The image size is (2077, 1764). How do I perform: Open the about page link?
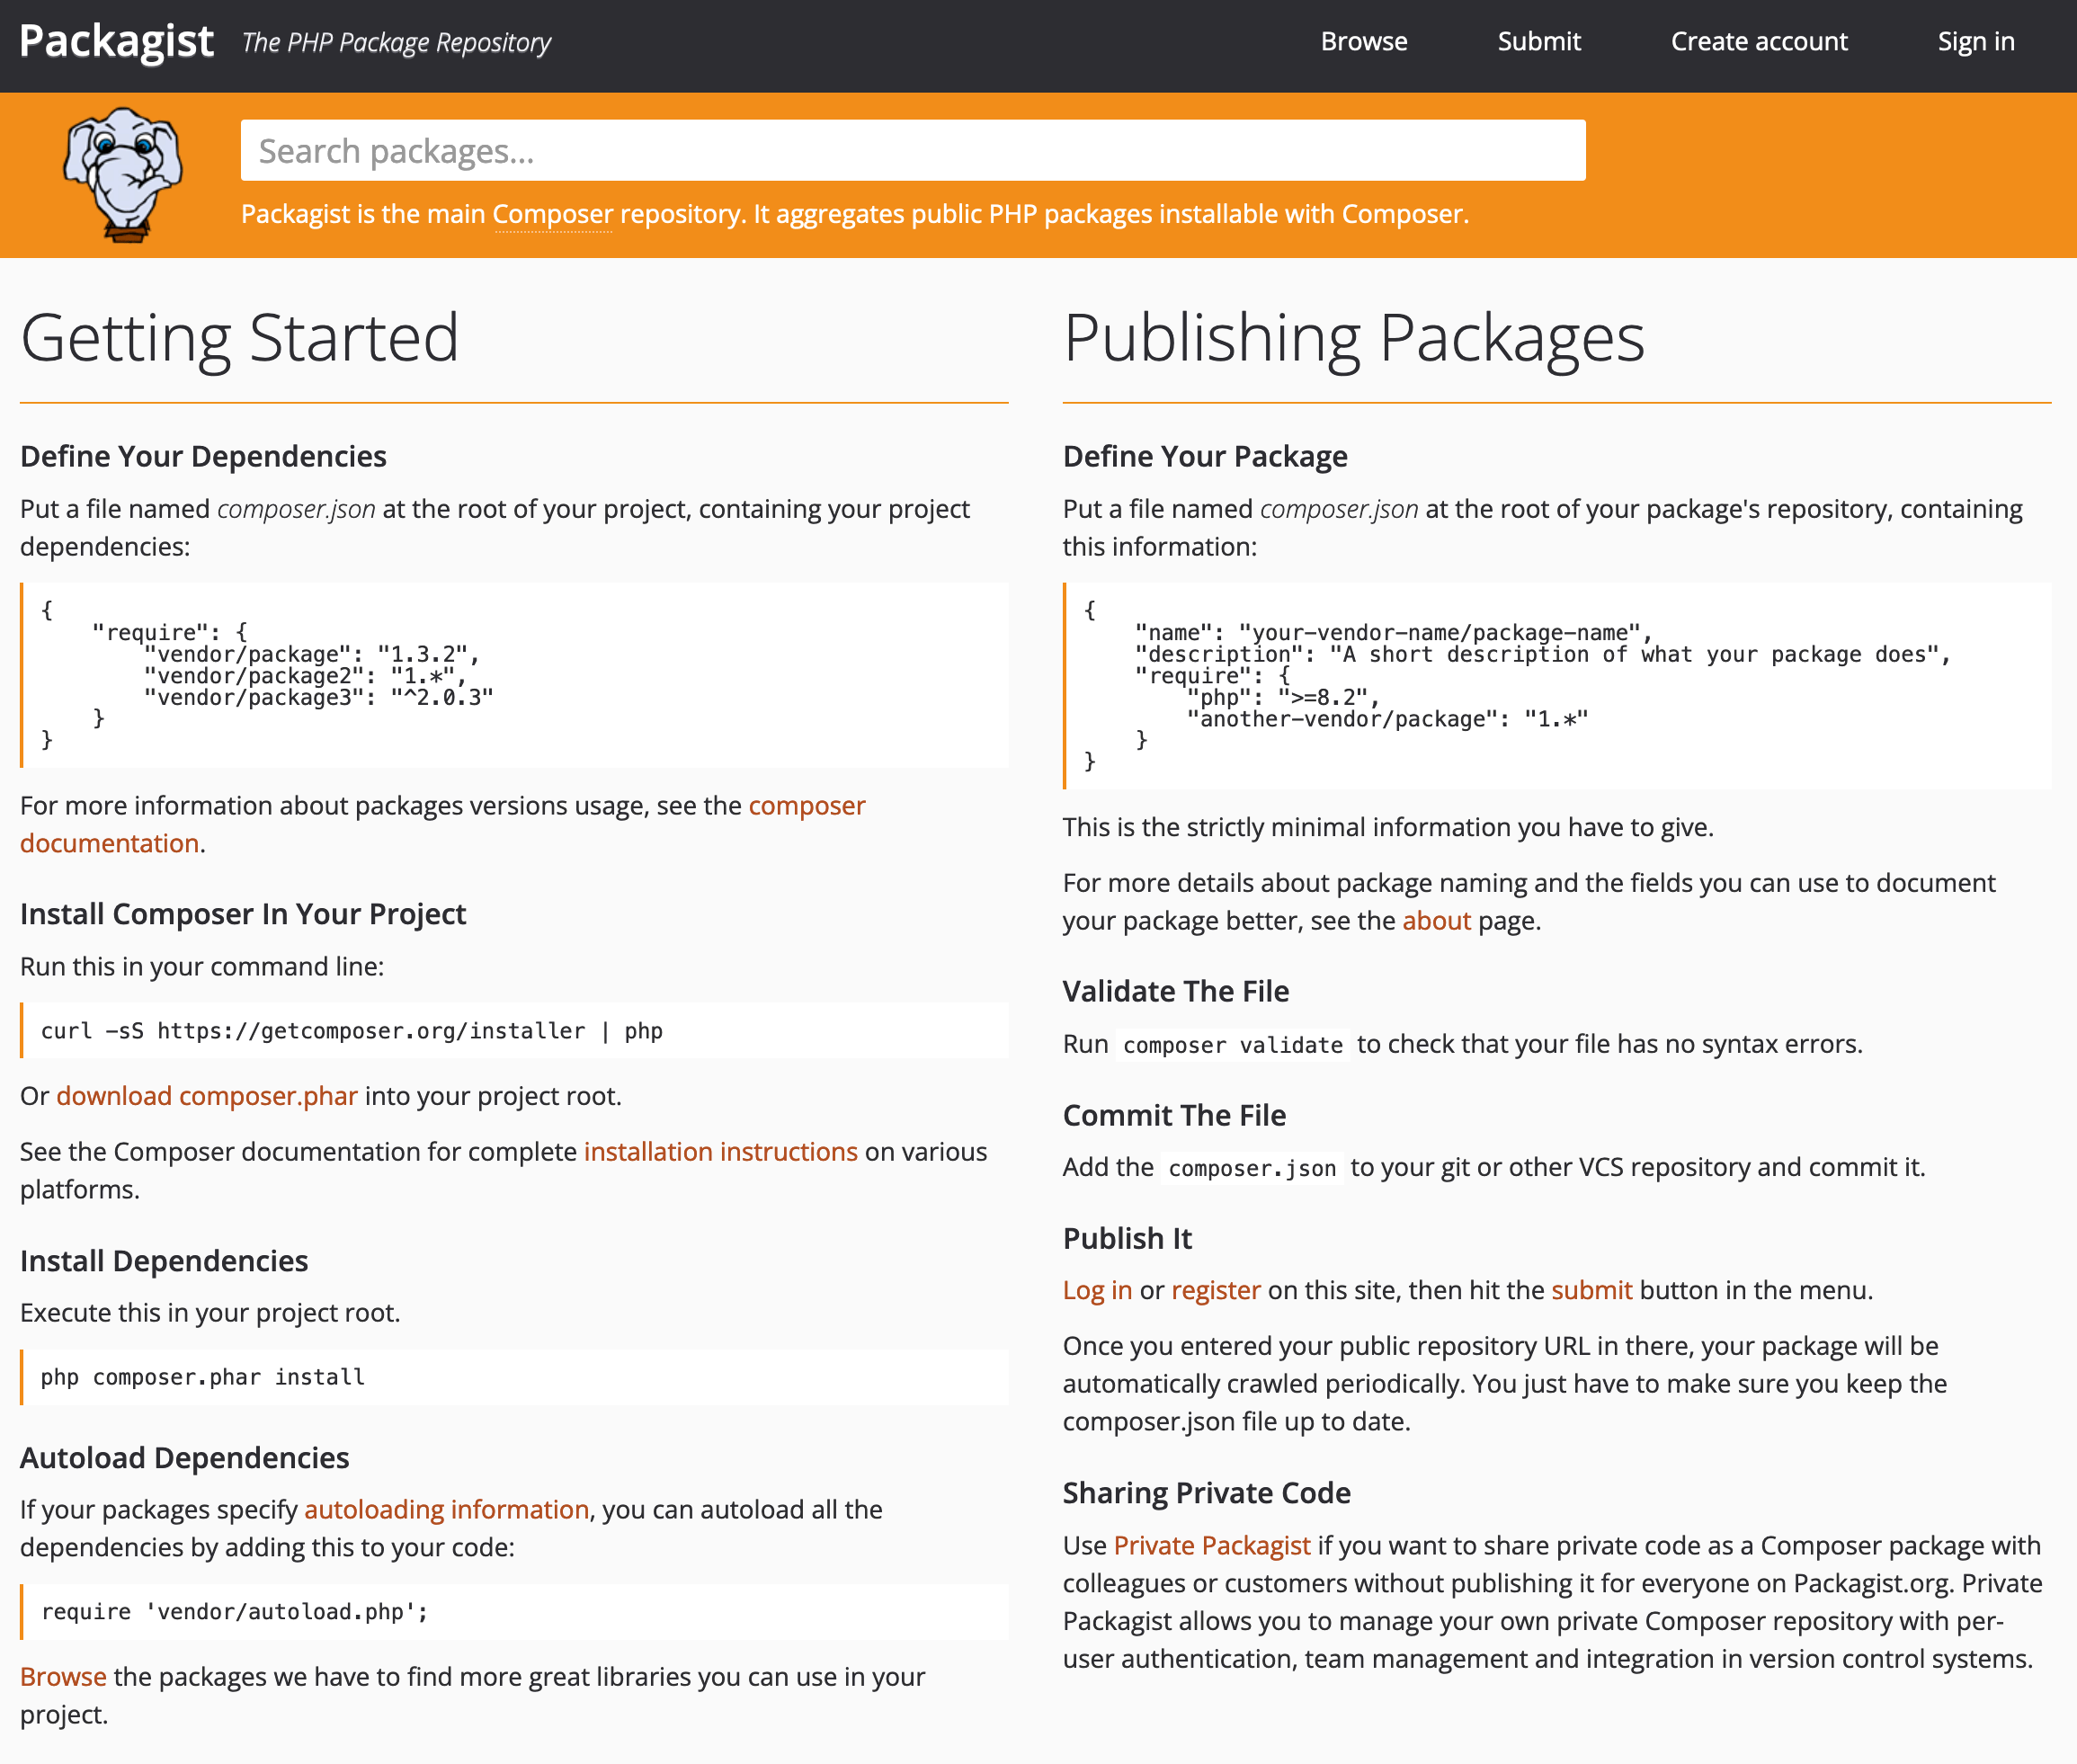point(1436,921)
